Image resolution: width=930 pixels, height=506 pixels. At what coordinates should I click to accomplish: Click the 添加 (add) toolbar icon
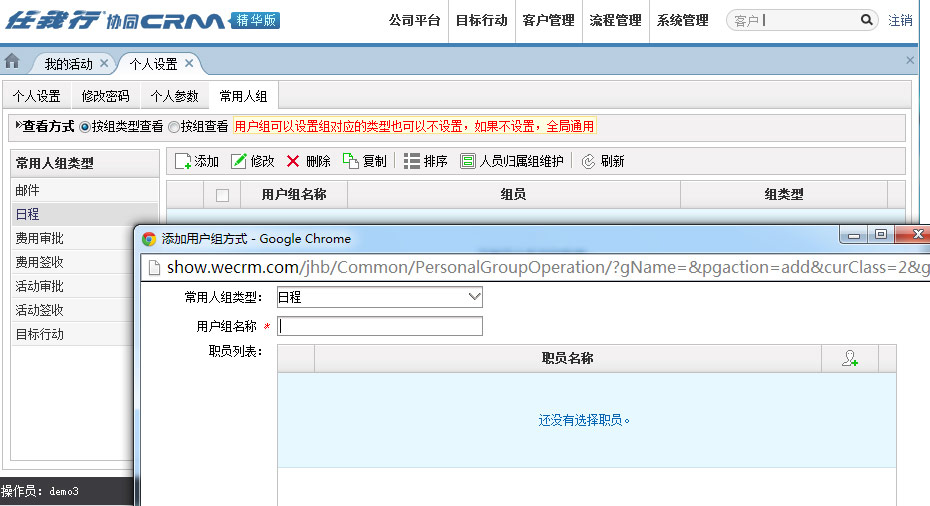tap(183, 162)
